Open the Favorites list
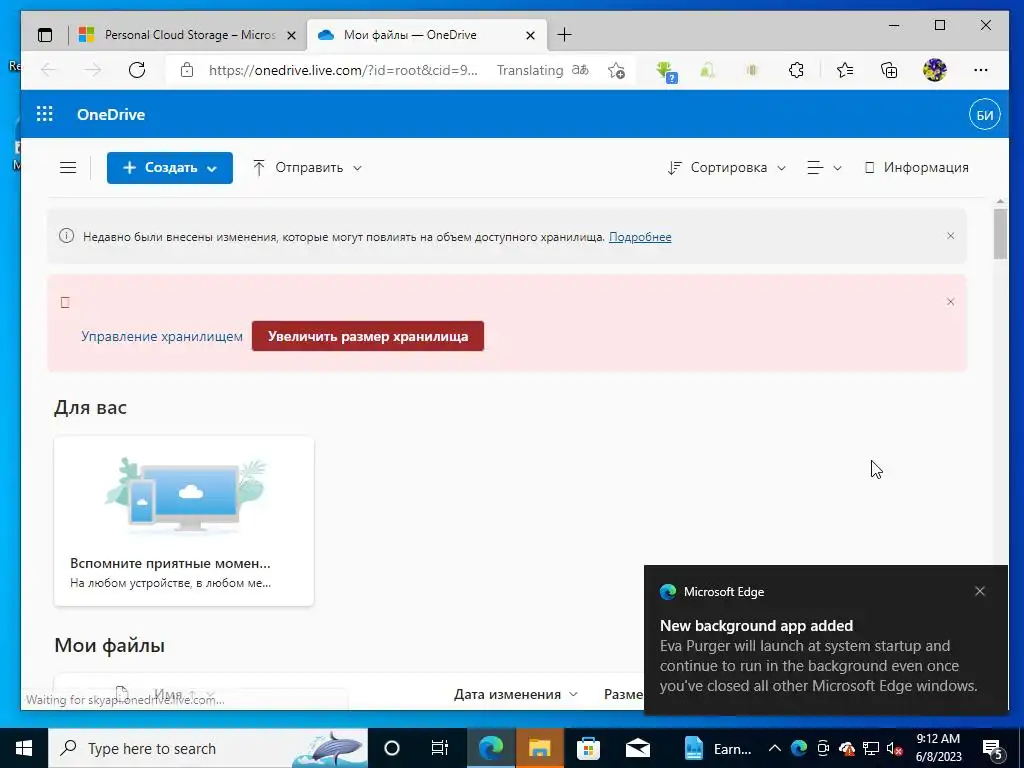This screenshot has height=768, width=1024. tap(844, 70)
